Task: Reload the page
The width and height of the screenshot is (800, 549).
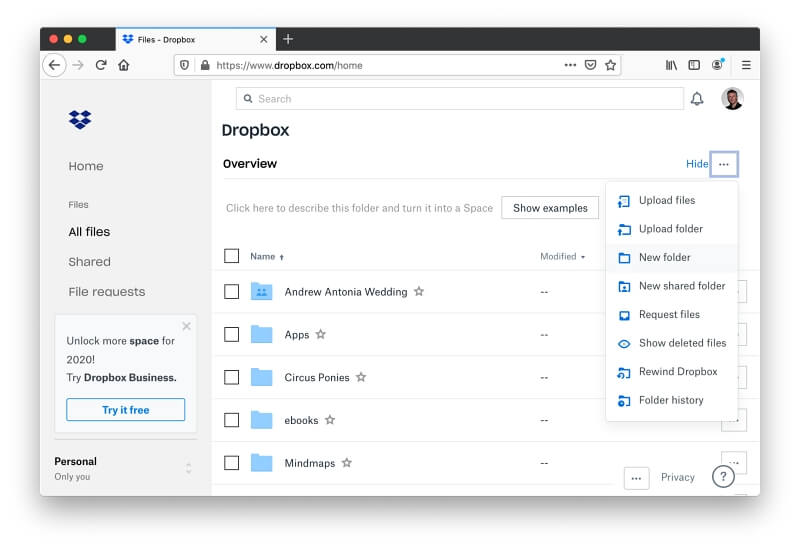Action: tap(101, 65)
